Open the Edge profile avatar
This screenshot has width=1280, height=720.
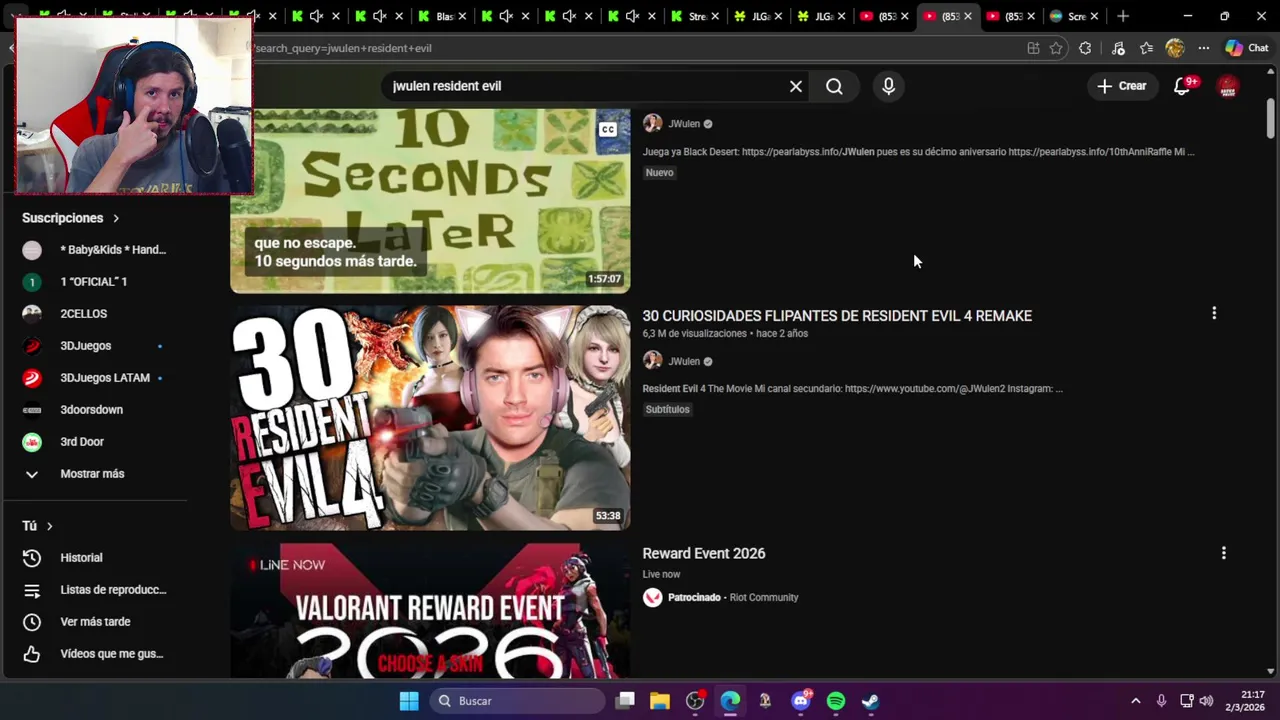tap(1175, 48)
